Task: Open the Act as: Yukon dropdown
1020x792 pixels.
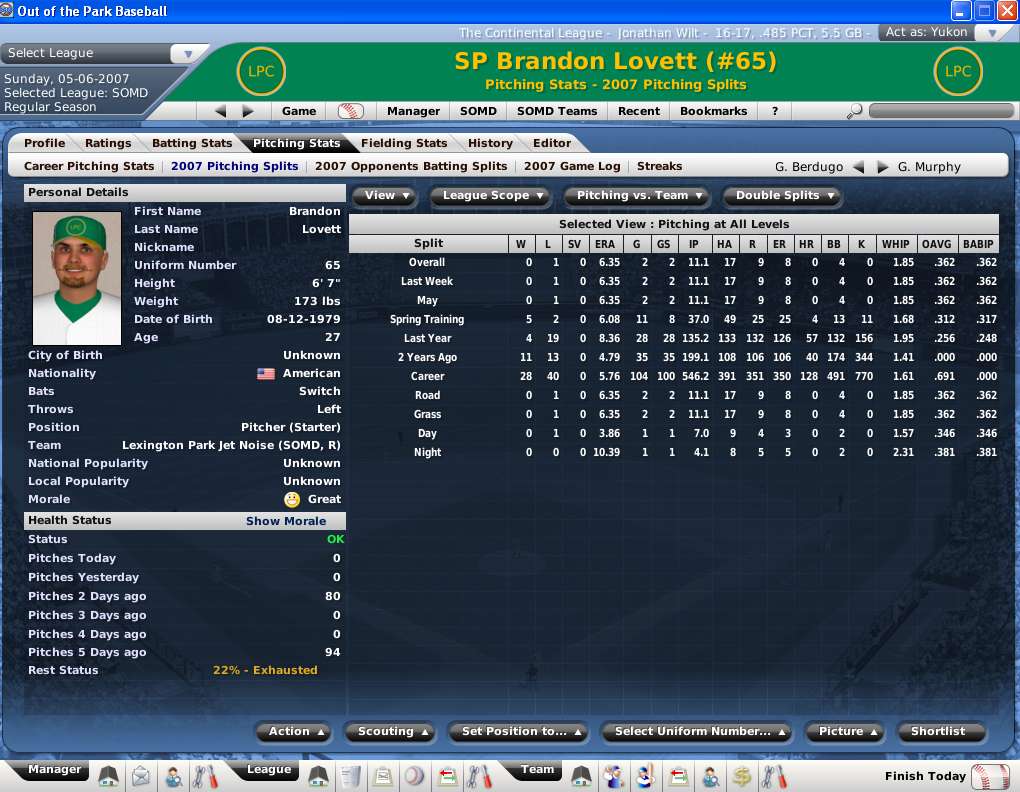Action: (x=991, y=33)
